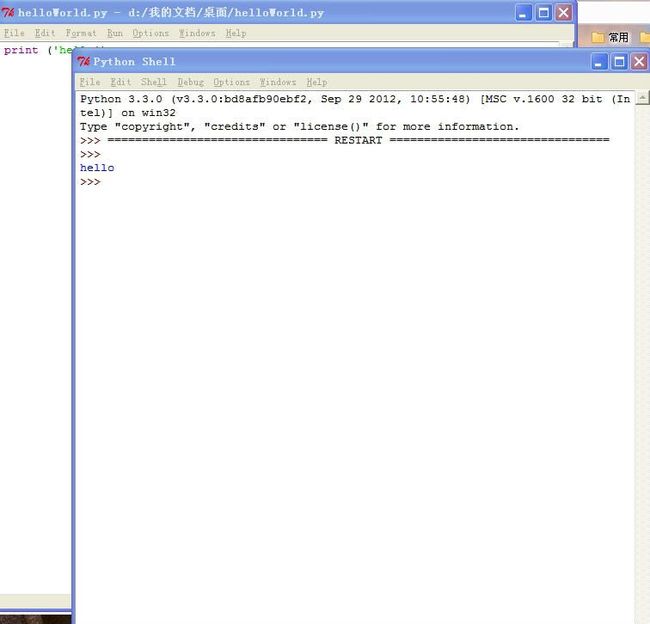Open Format menu in helloWorld.py editor
Viewport: 650px width, 624px height.
(x=81, y=33)
